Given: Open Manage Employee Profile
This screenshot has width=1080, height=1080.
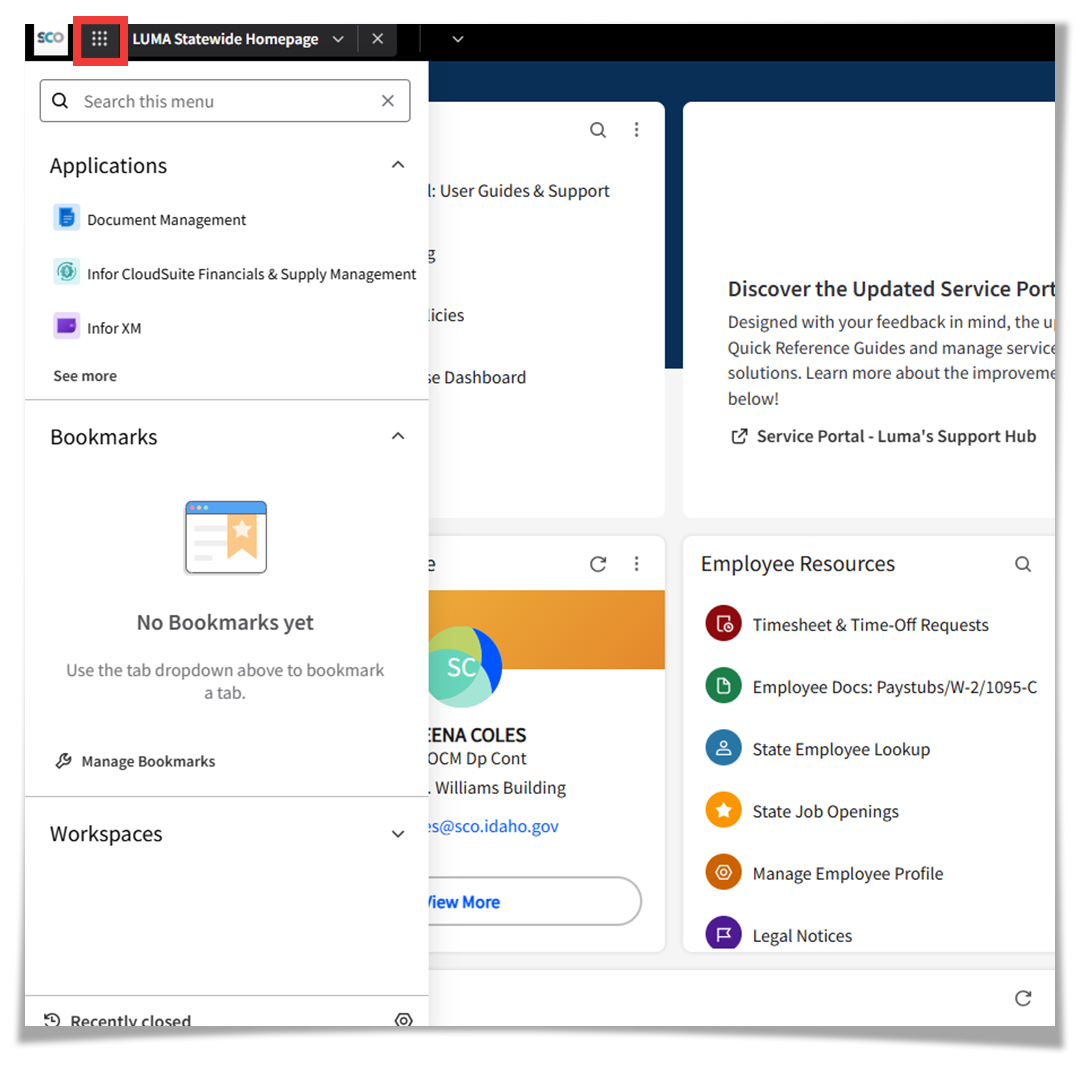Looking at the screenshot, I should click(x=848, y=873).
